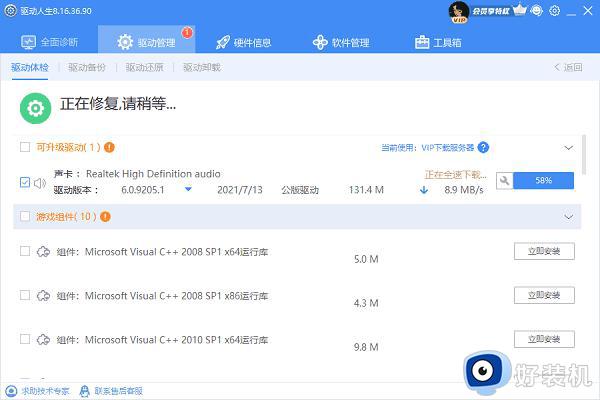This screenshot has width=600, height=400.
Task: Switch to the 全面诊断 tab
Action: (x=49, y=42)
